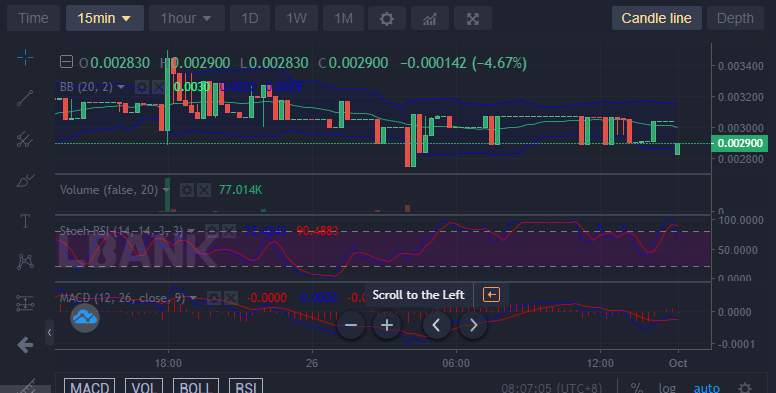Open Stoch RSI settings gear
The width and height of the screenshot is (776, 393).
(212, 231)
